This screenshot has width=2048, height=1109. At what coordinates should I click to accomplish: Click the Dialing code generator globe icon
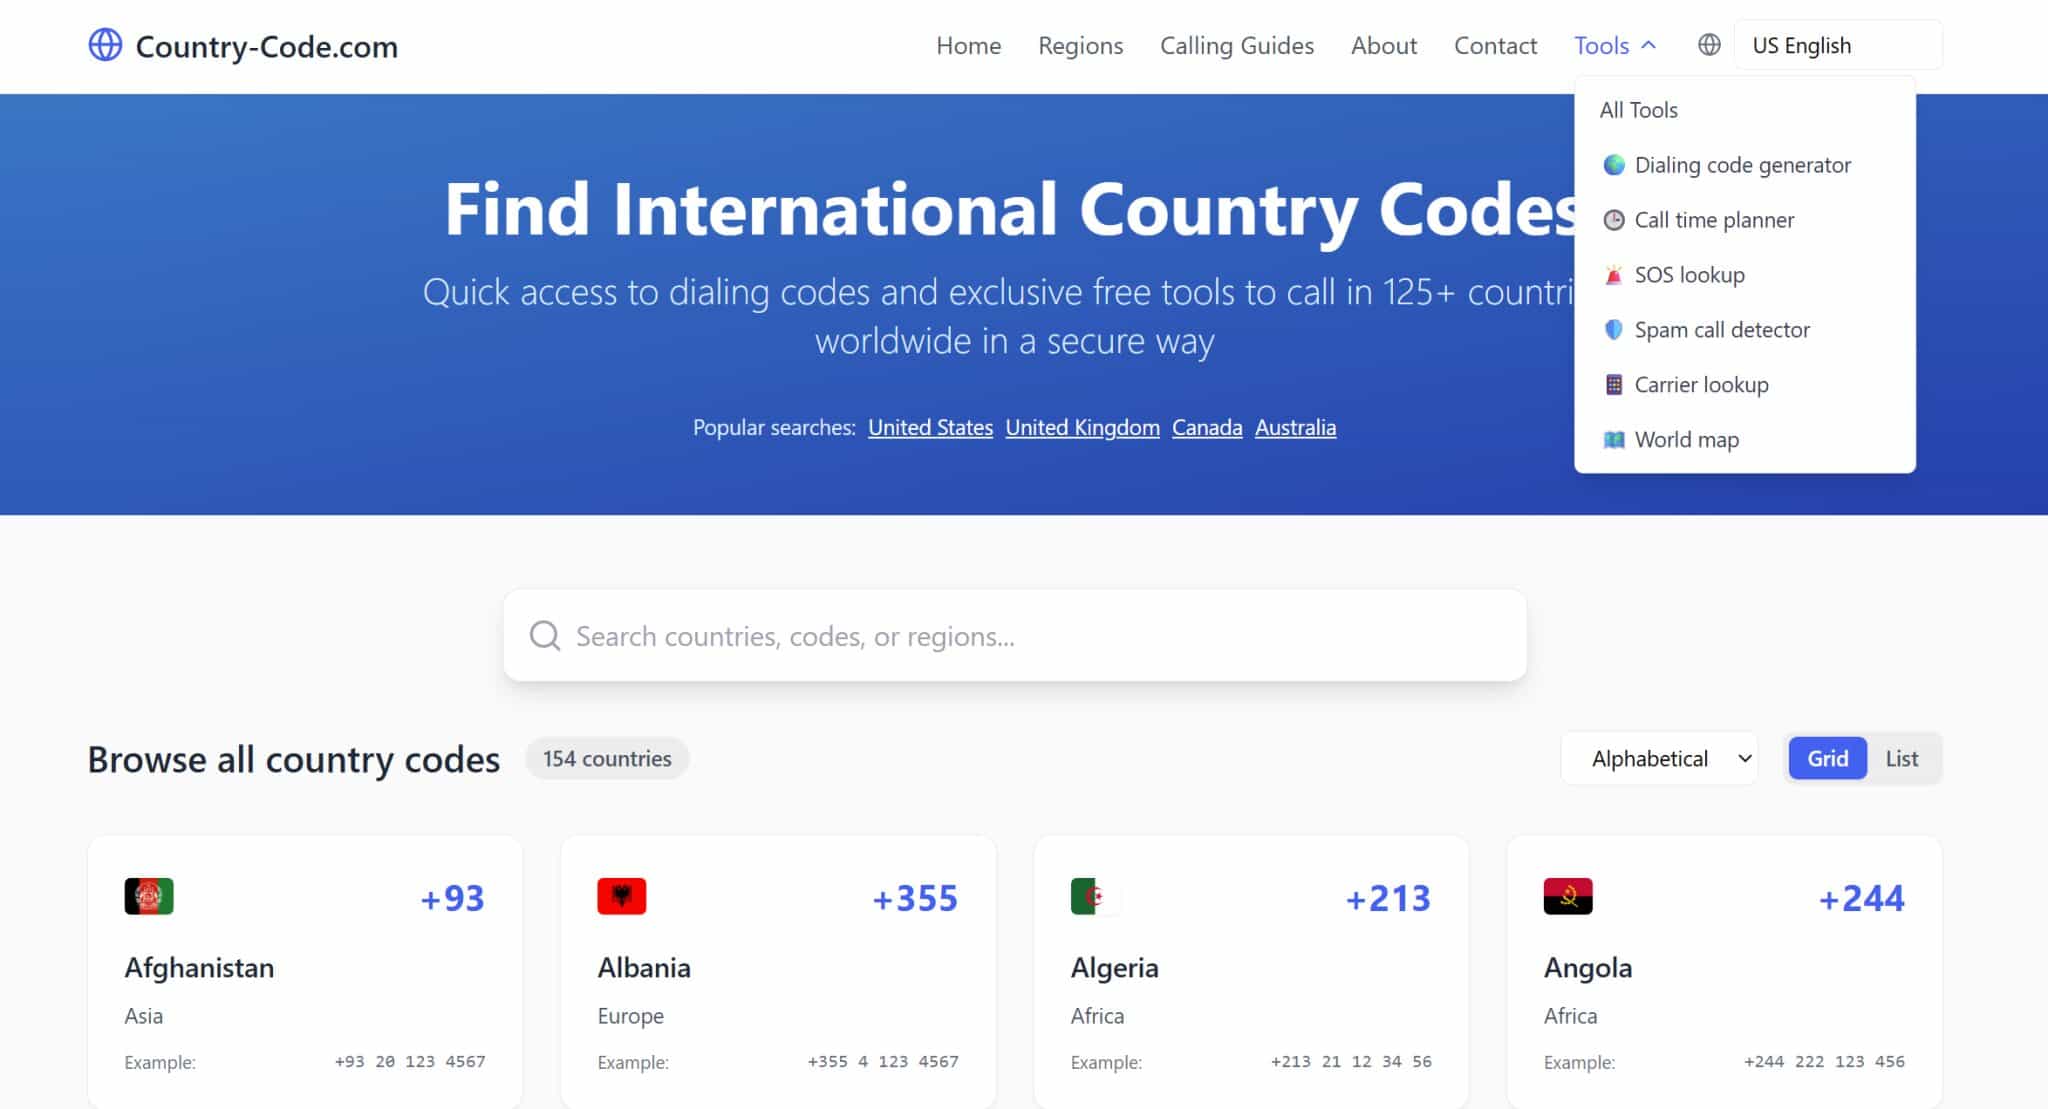(x=1614, y=165)
